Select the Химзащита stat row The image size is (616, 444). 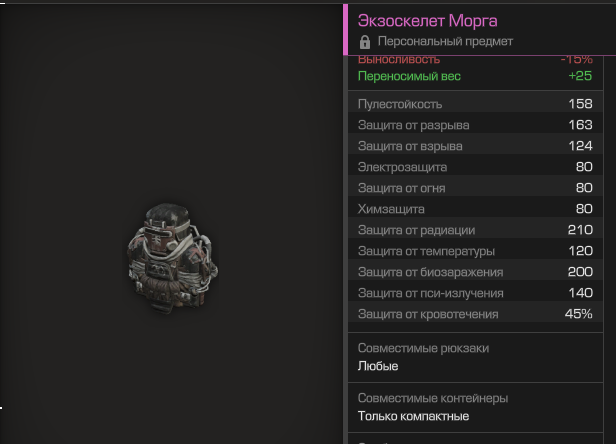pyautogui.click(x=475, y=209)
